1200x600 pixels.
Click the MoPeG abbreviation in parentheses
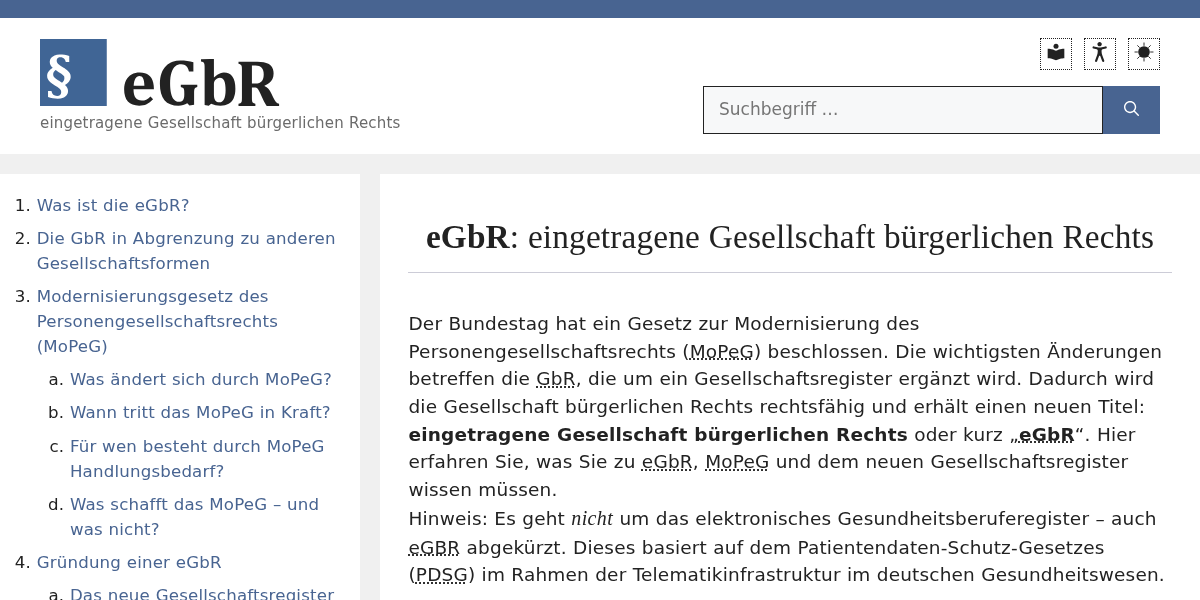tap(721, 352)
